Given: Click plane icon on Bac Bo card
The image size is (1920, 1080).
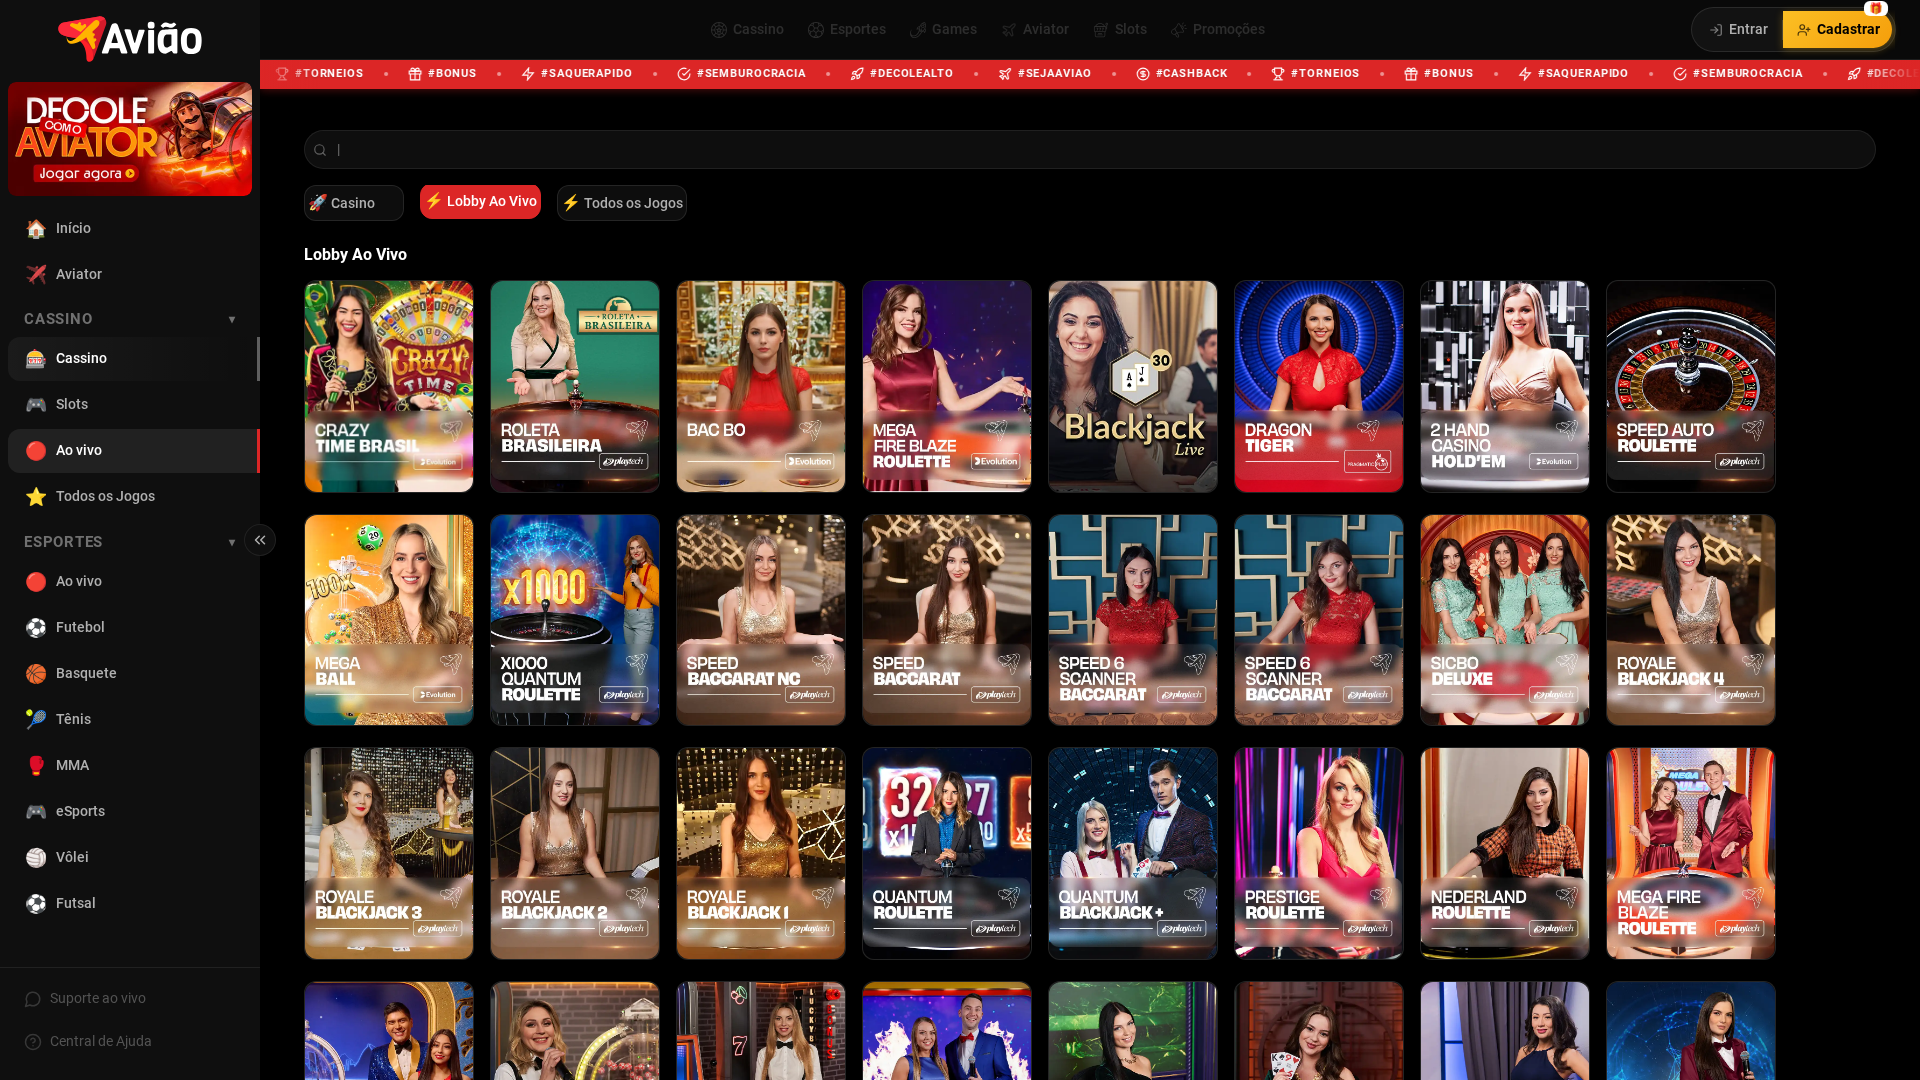Looking at the screenshot, I should click(x=810, y=431).
